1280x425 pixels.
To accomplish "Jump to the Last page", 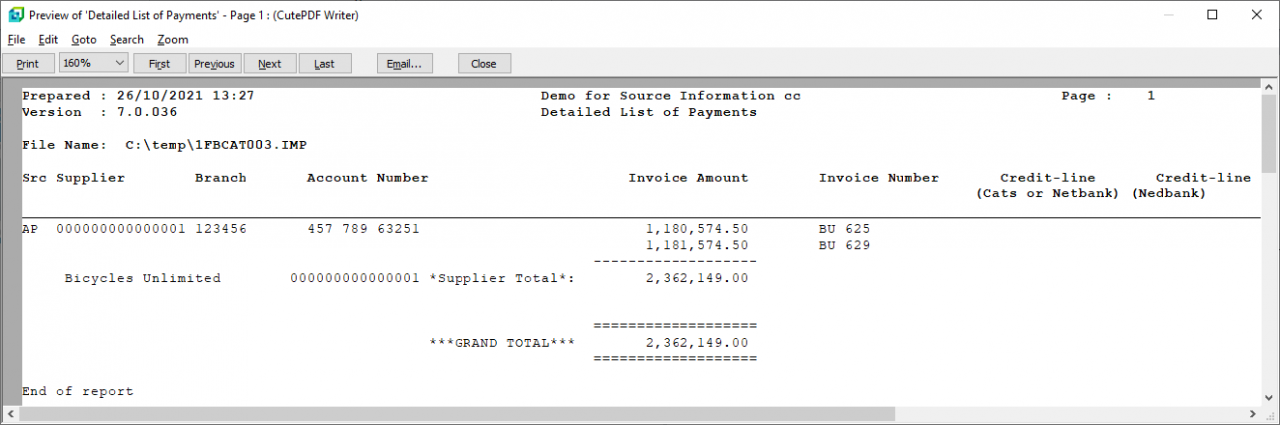I will tap(324, 64).
